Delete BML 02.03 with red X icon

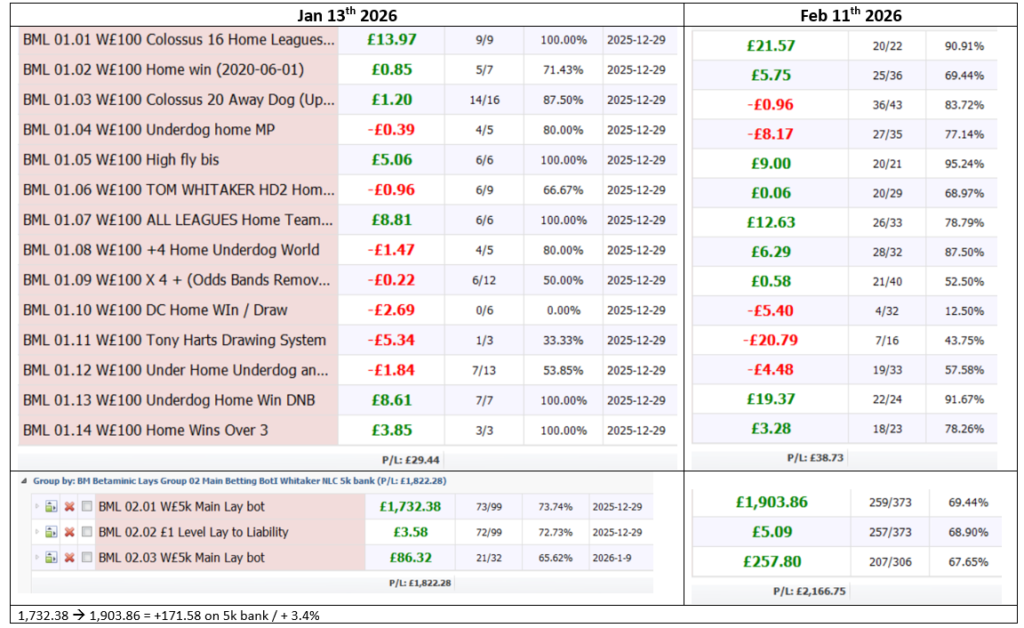(x=70, y=558)
